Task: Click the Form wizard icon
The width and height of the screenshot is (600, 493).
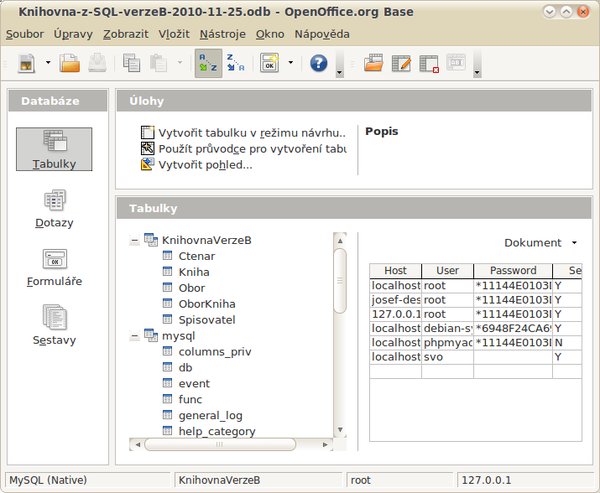Action: (269, 63)
